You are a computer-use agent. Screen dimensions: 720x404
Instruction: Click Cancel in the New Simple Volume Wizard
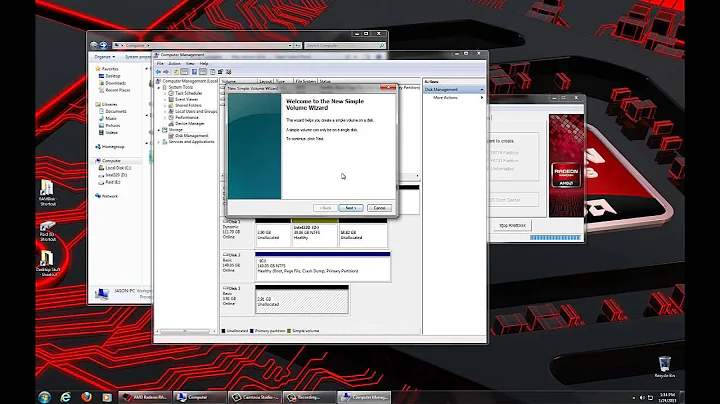tap(379, 208)
